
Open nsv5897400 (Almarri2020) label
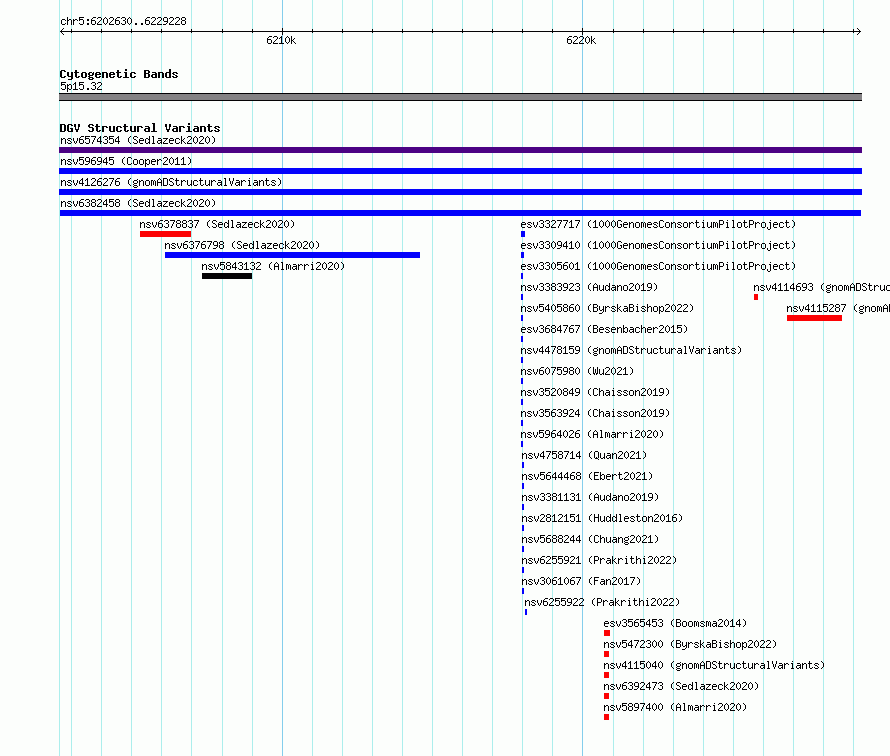675,707
